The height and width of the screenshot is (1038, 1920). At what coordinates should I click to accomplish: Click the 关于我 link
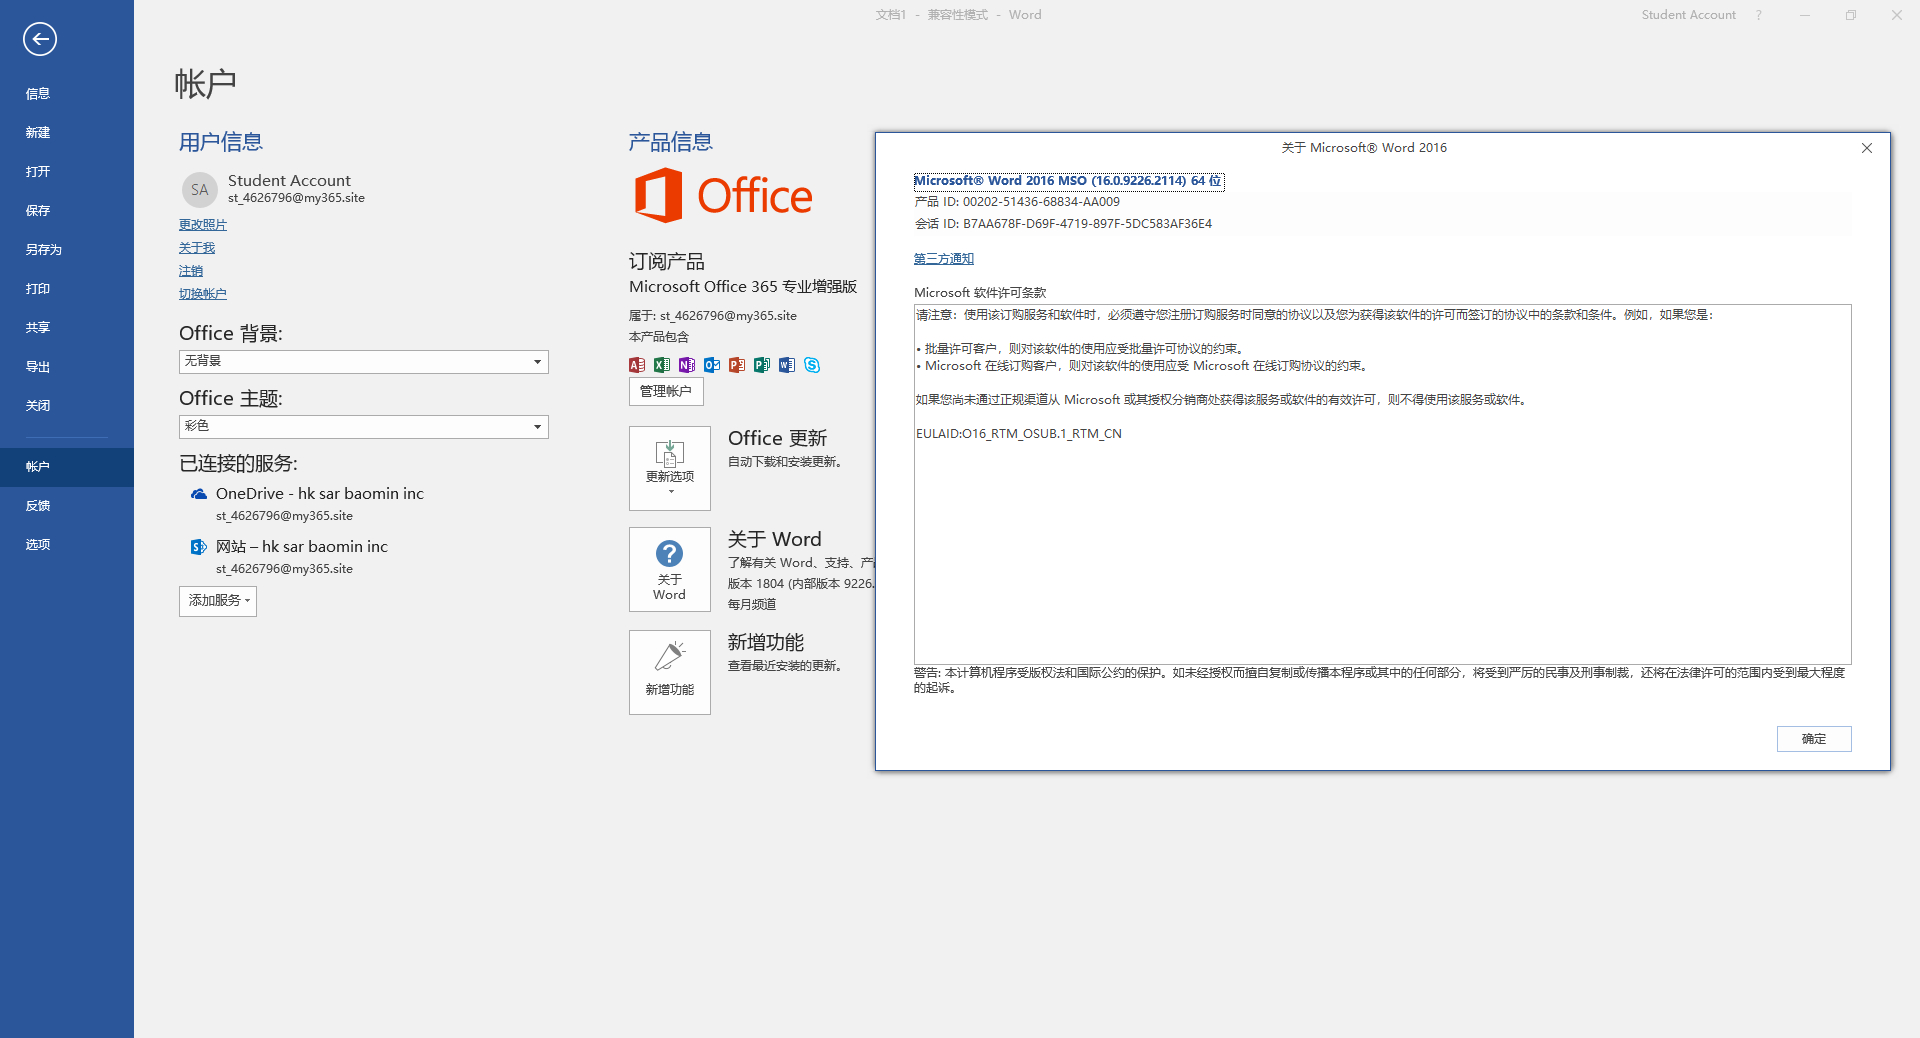click(x=197, y=248)
